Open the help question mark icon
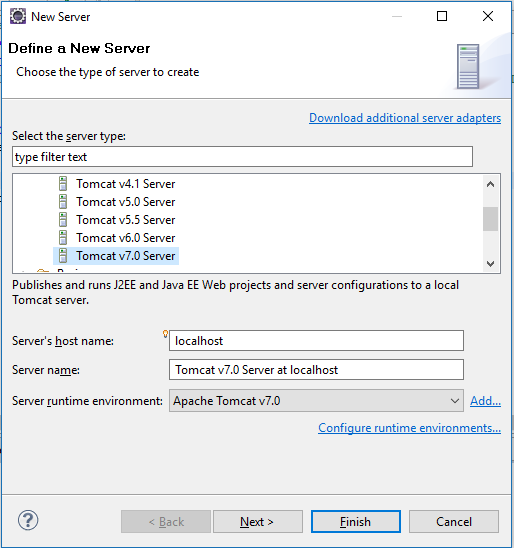514x548 pixels. [28, 520]
